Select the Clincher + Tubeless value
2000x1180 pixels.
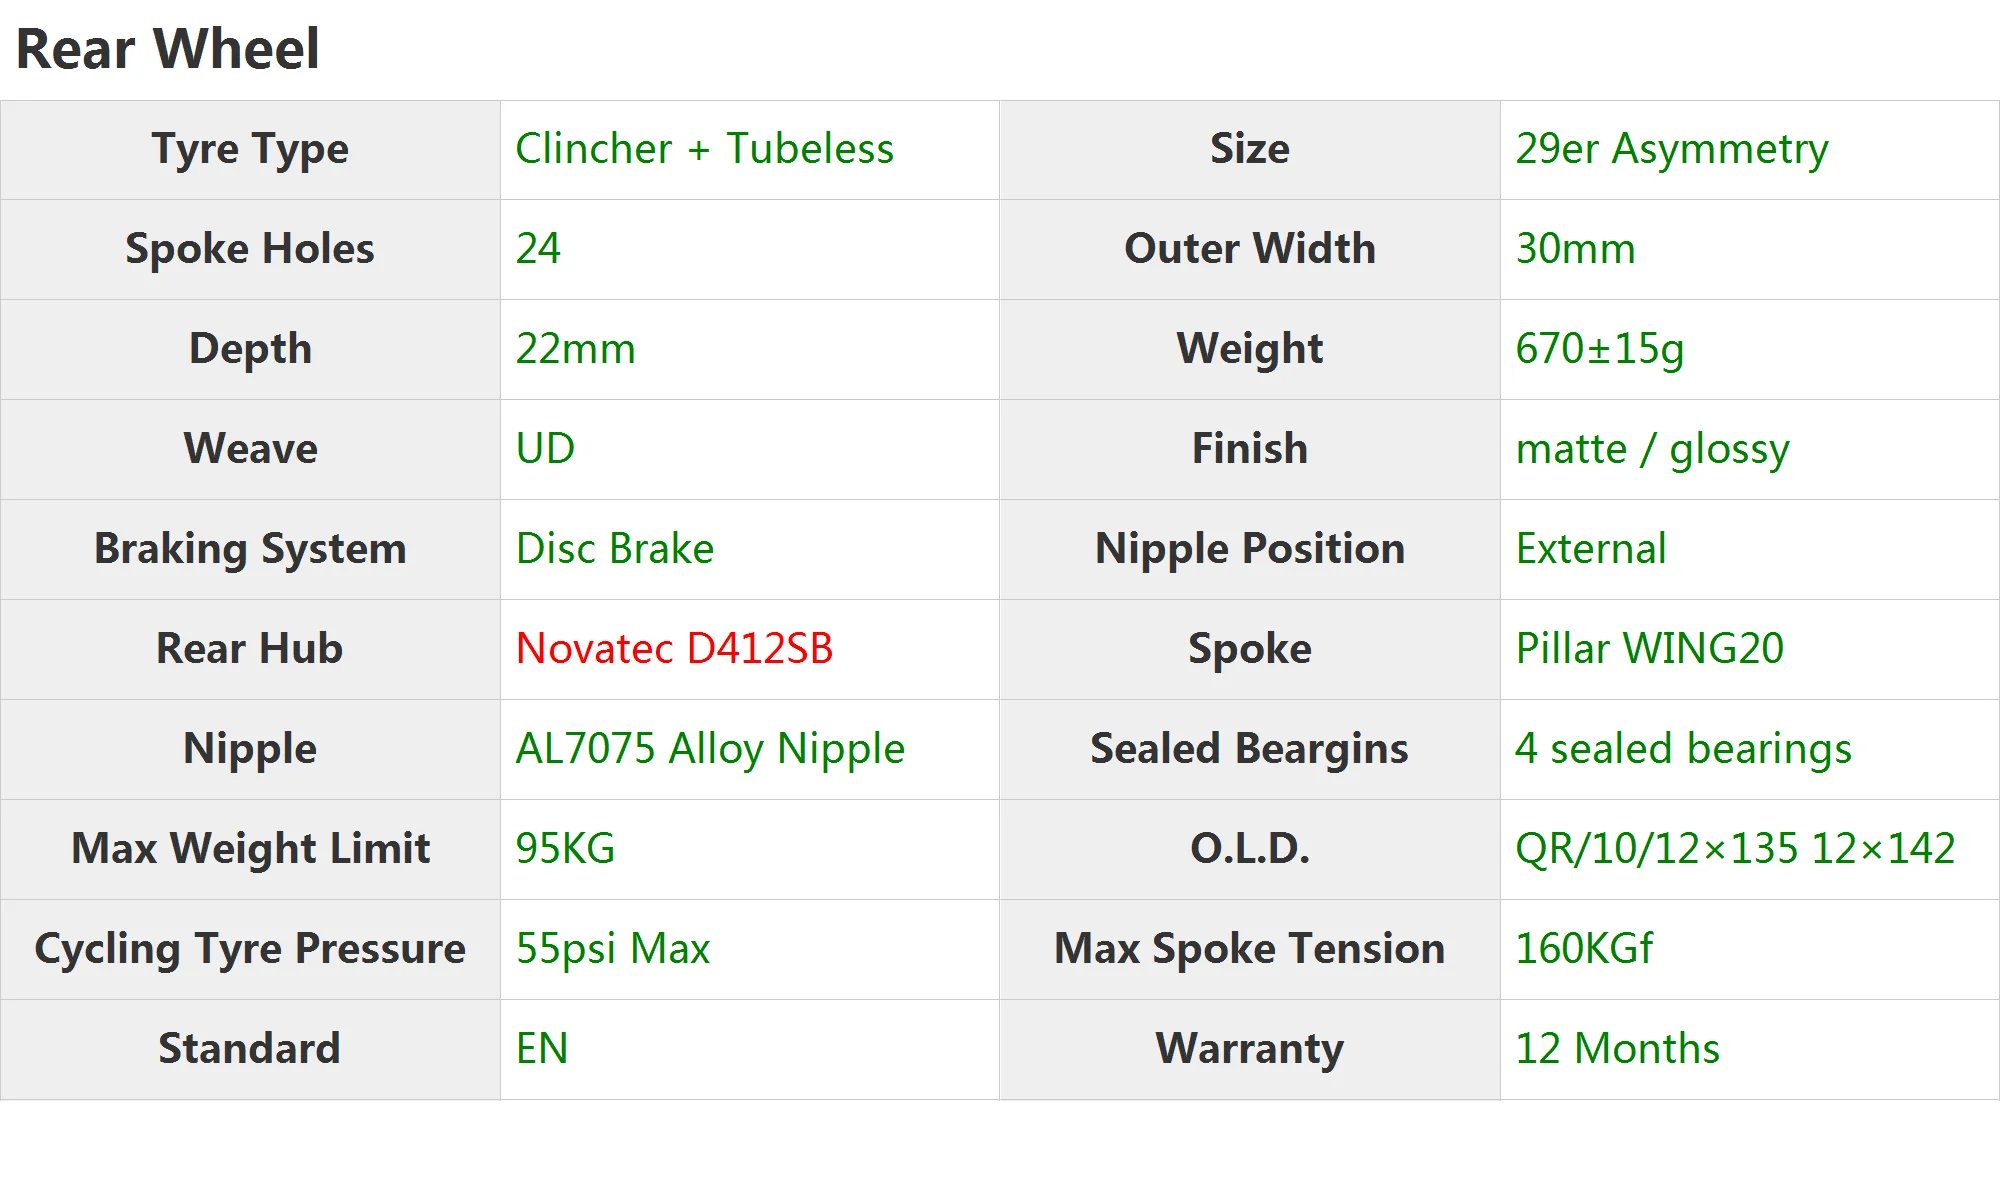(x=704, y=149)
